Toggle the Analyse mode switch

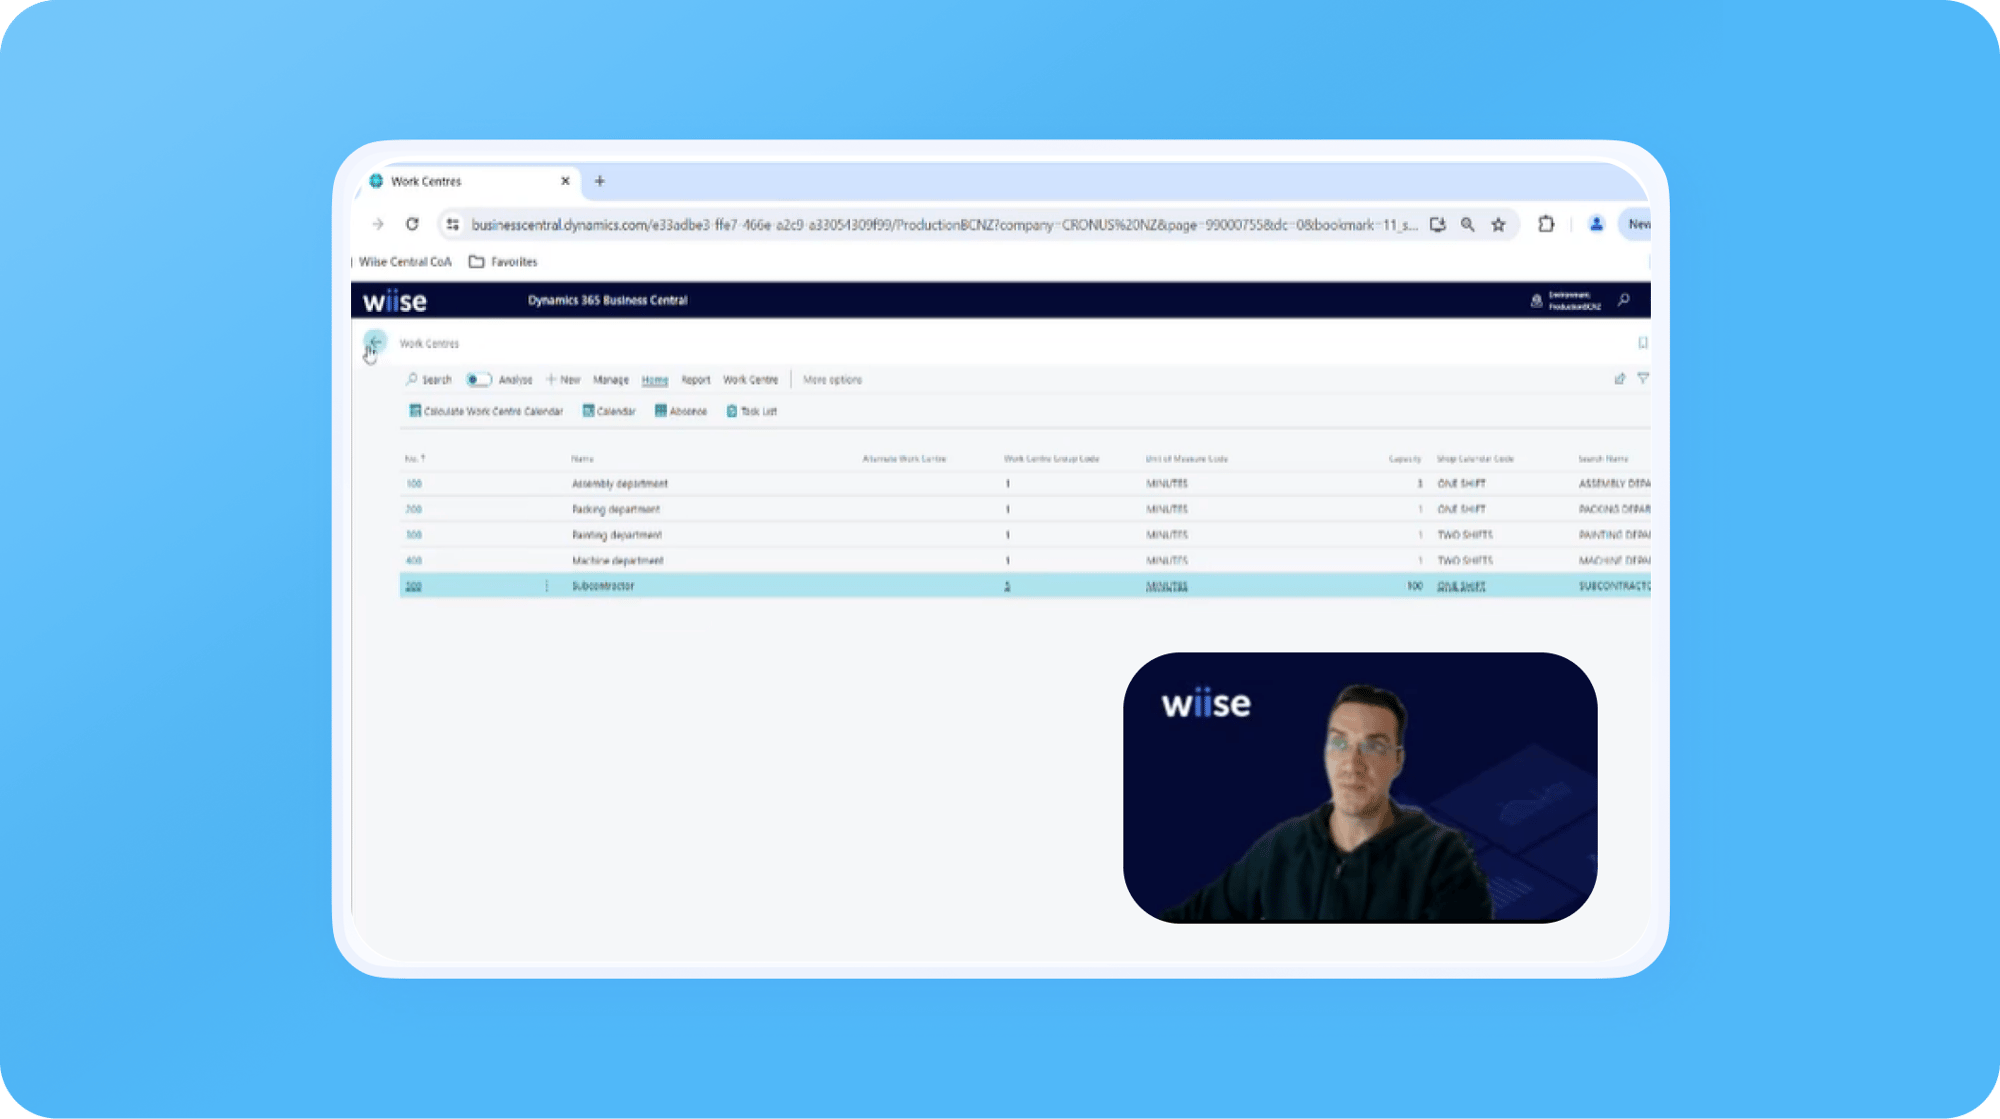click(479, 380)
